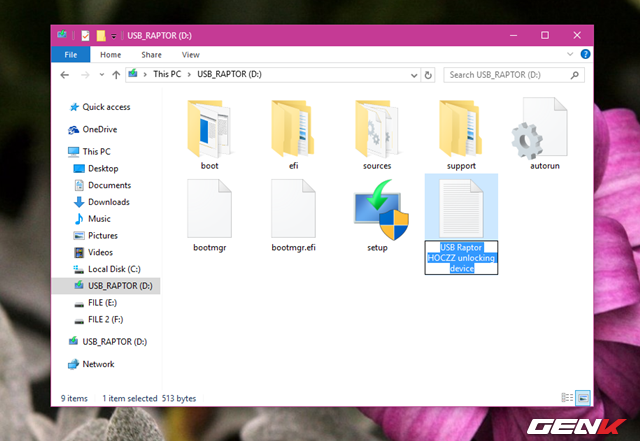This screenshot has width=640, height=441.
Task: Select the USB Raptor unlocking device file icon
Action: pyautogui.click(x=461, y=208)
